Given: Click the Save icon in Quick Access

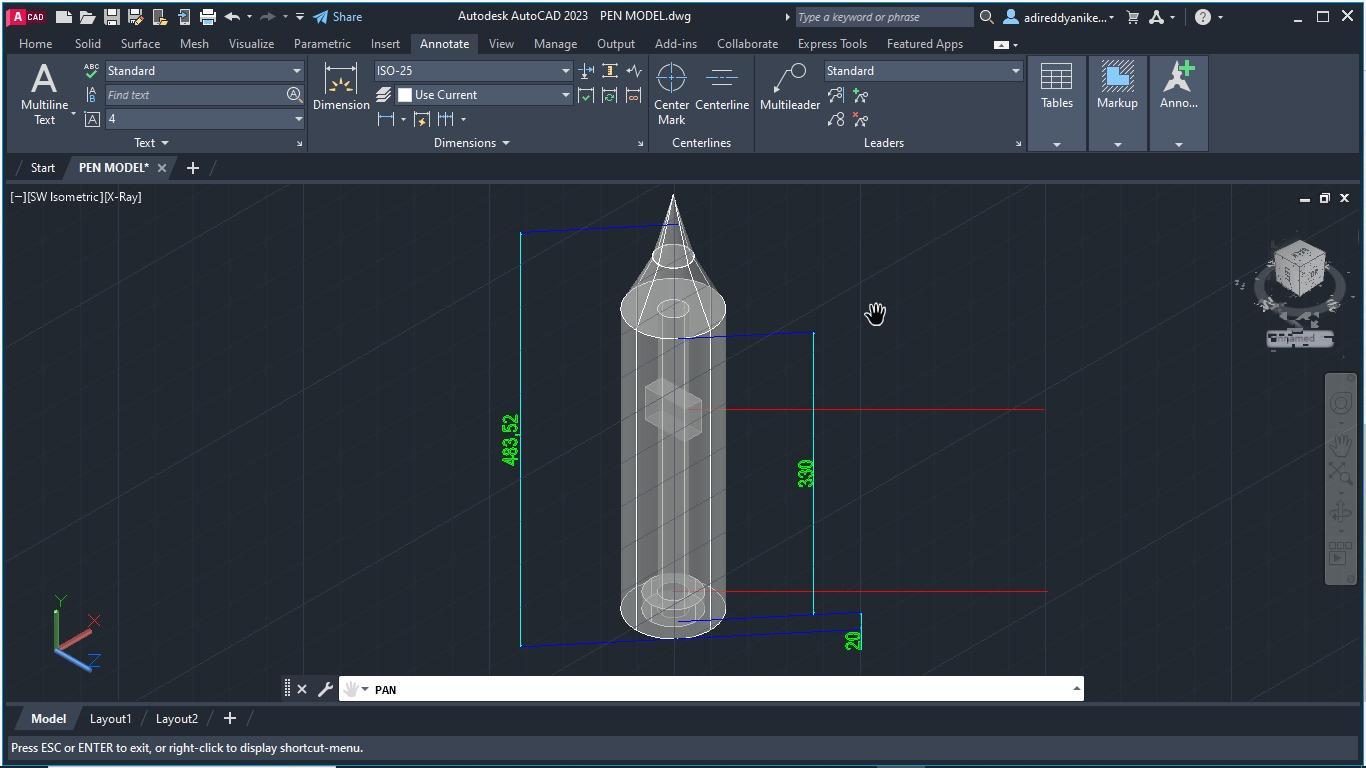Looking at the screenshot, I should tap(111, 17).
